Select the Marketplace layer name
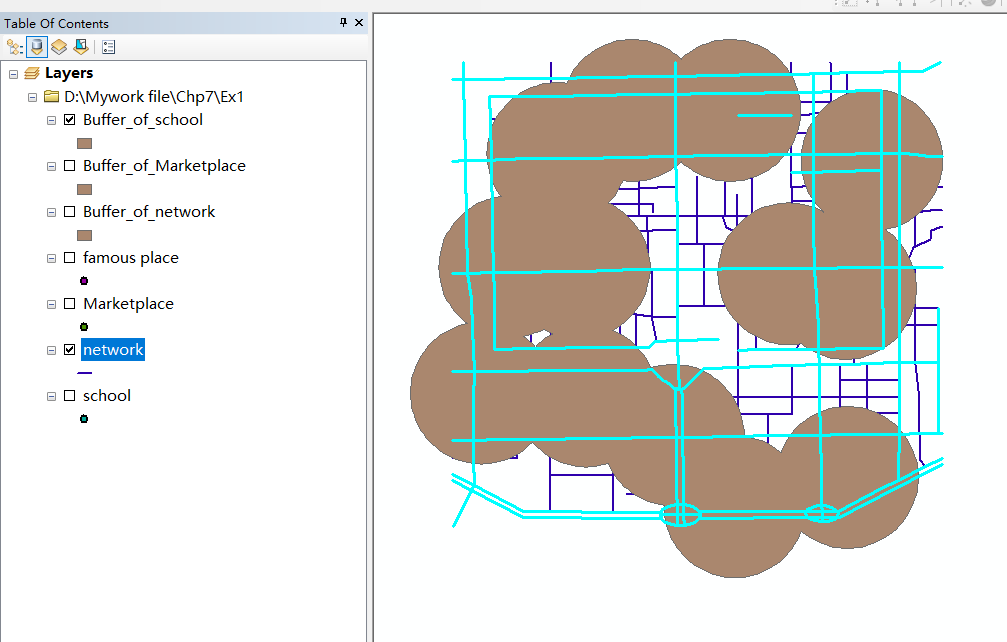 coord(128,304)
